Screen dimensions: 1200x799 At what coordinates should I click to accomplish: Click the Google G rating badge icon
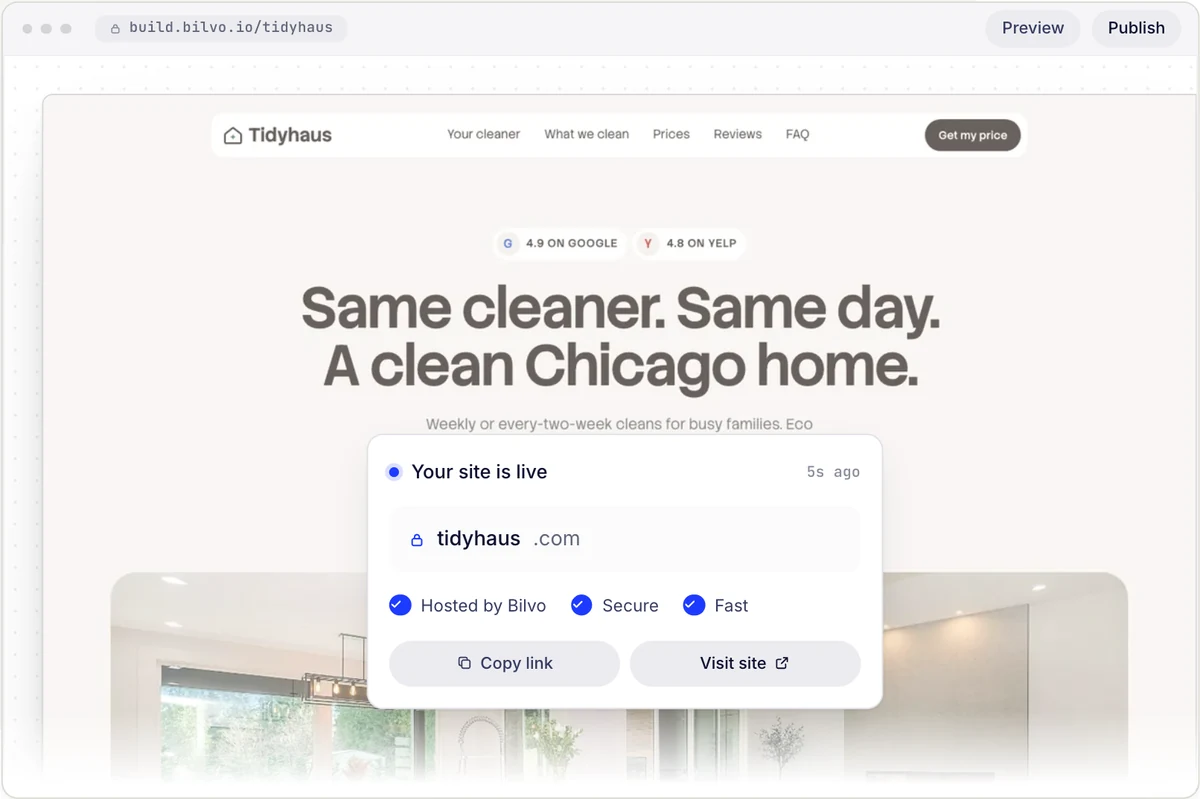[508, 243]
